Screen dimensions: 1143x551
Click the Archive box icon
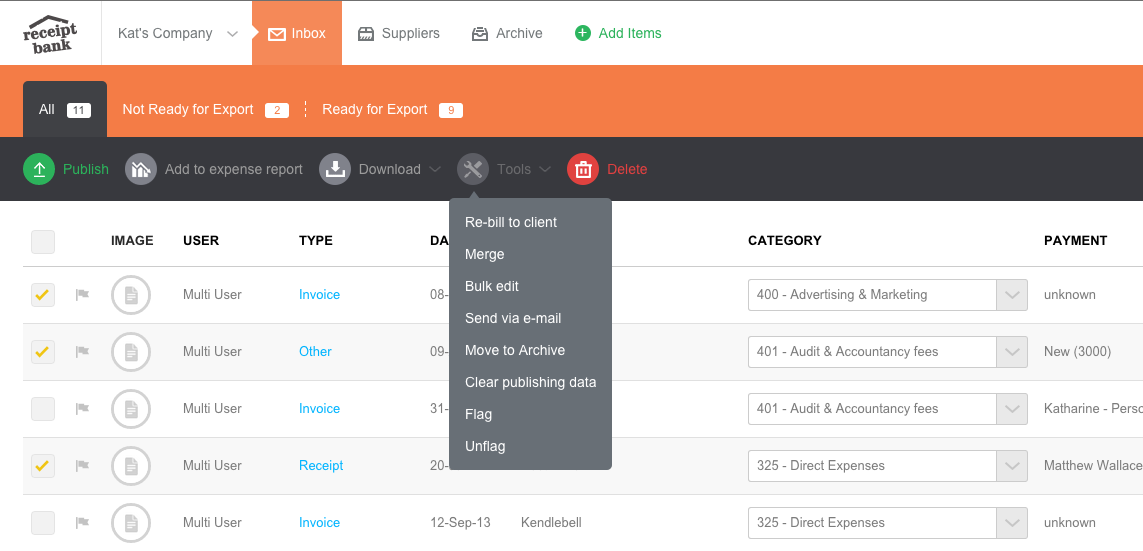[x=480, y=34]
